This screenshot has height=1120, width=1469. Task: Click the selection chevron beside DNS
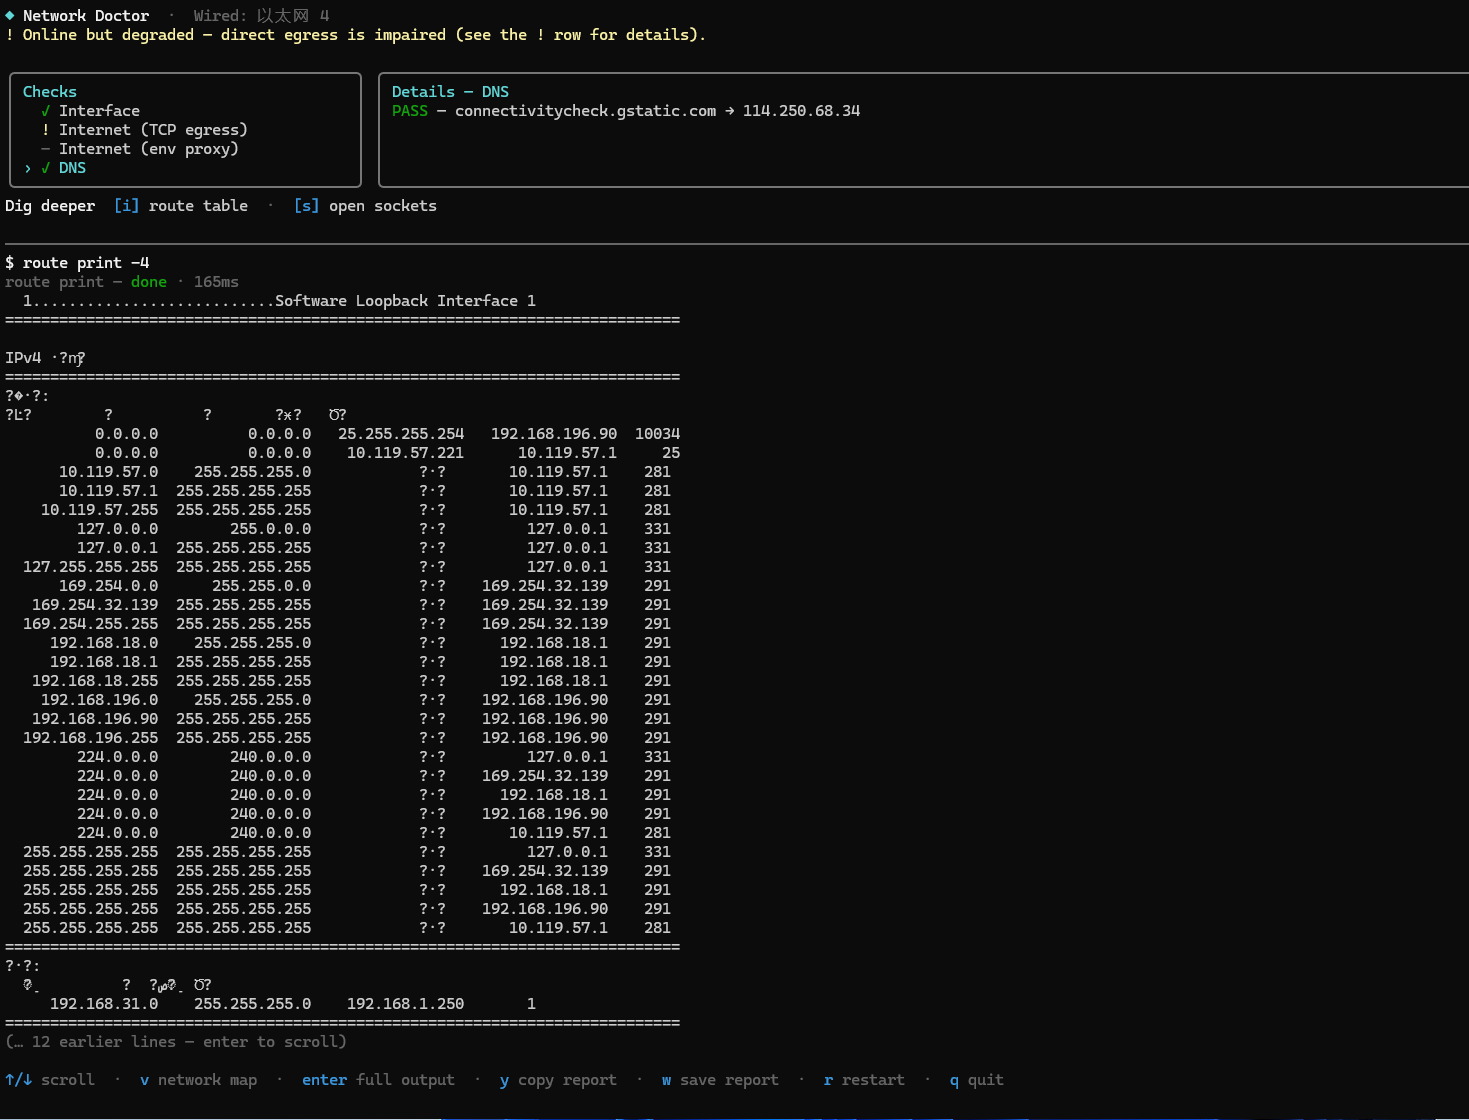click(x=28, y=168)
